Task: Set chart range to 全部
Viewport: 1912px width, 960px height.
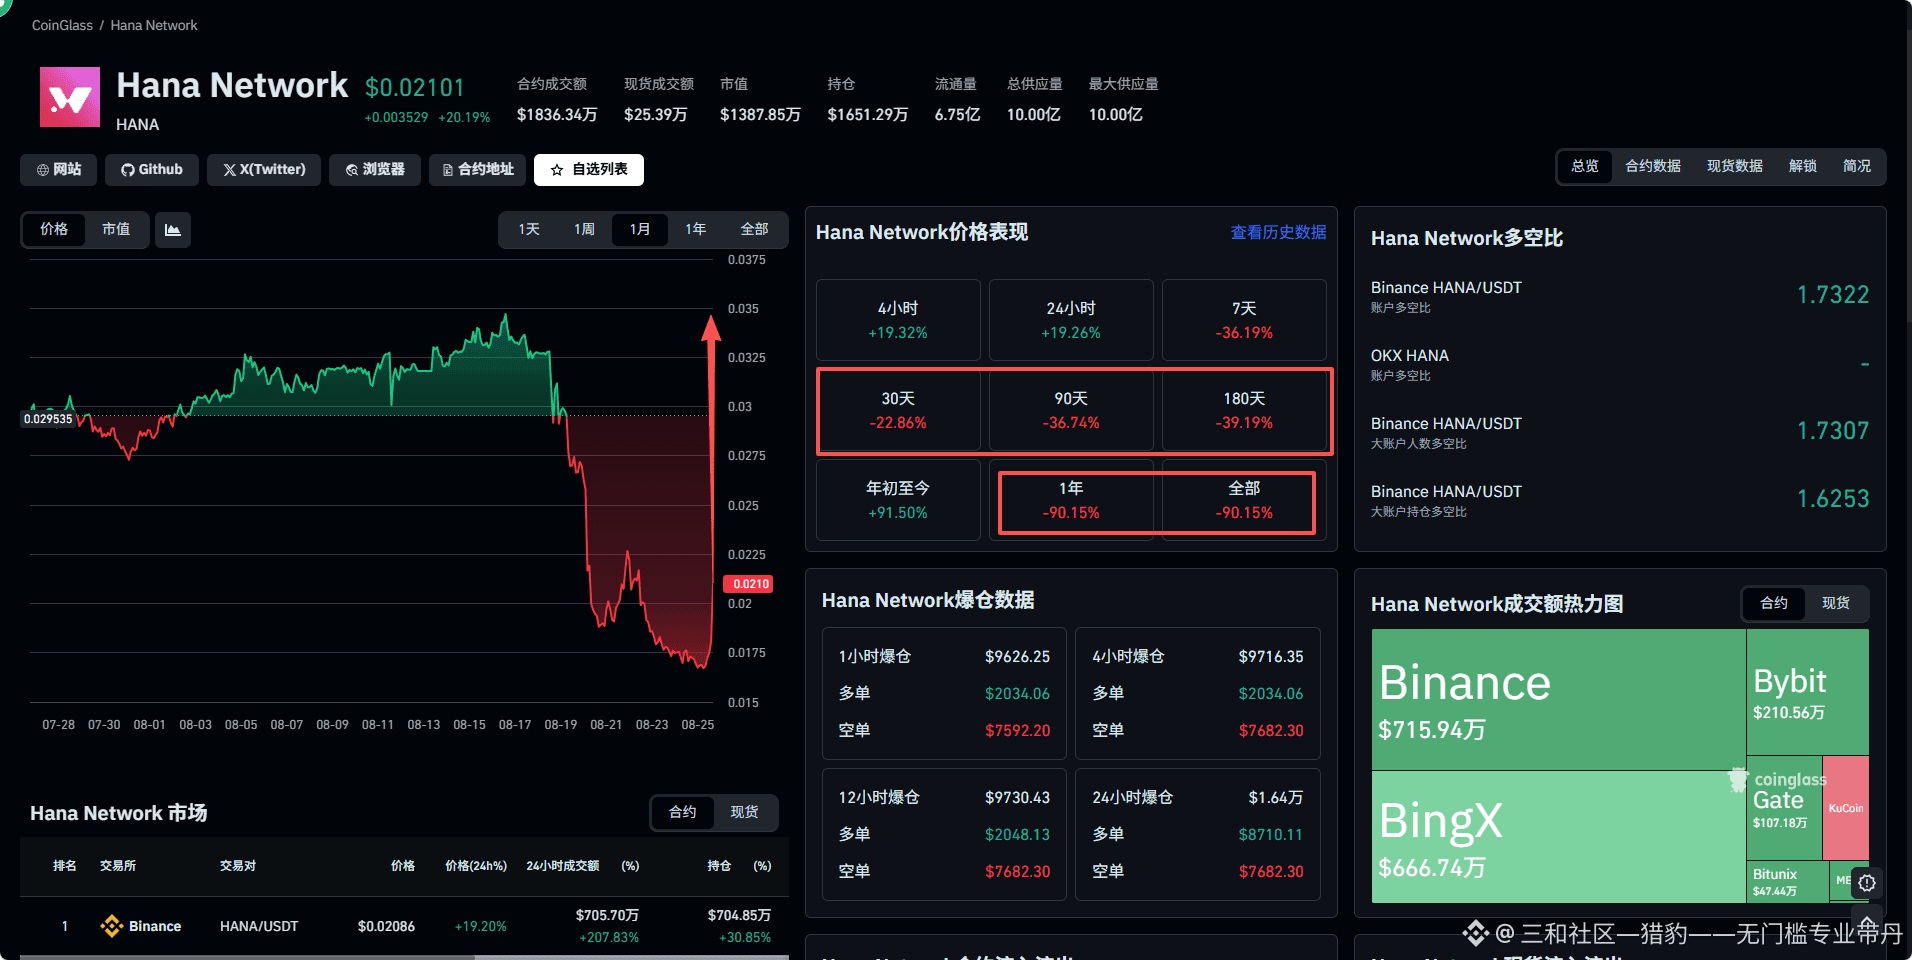Action: [755, 230]
